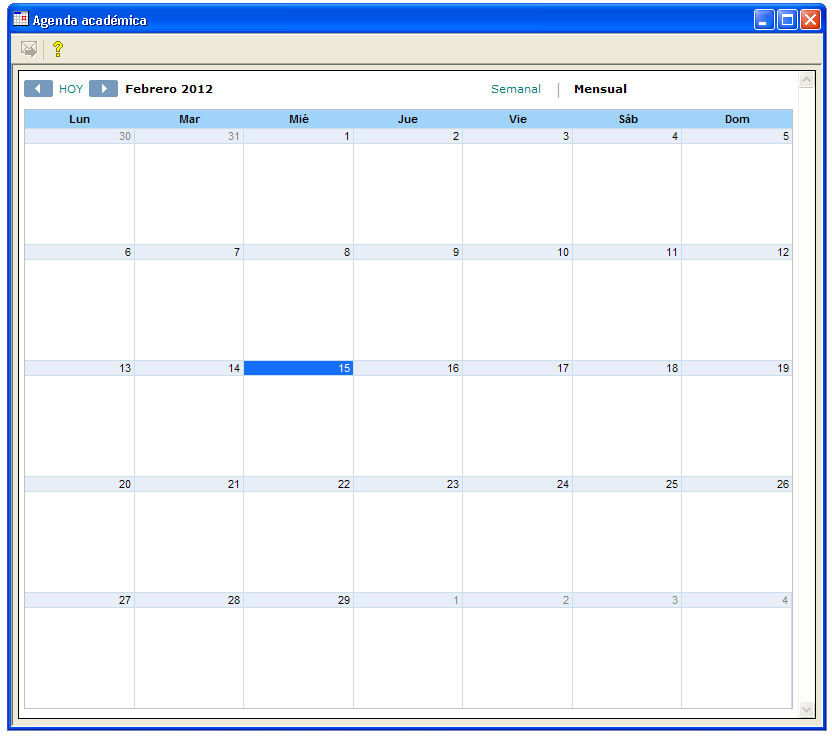
Task: Select the highlighted day 15
Action: tap(298, 368)
